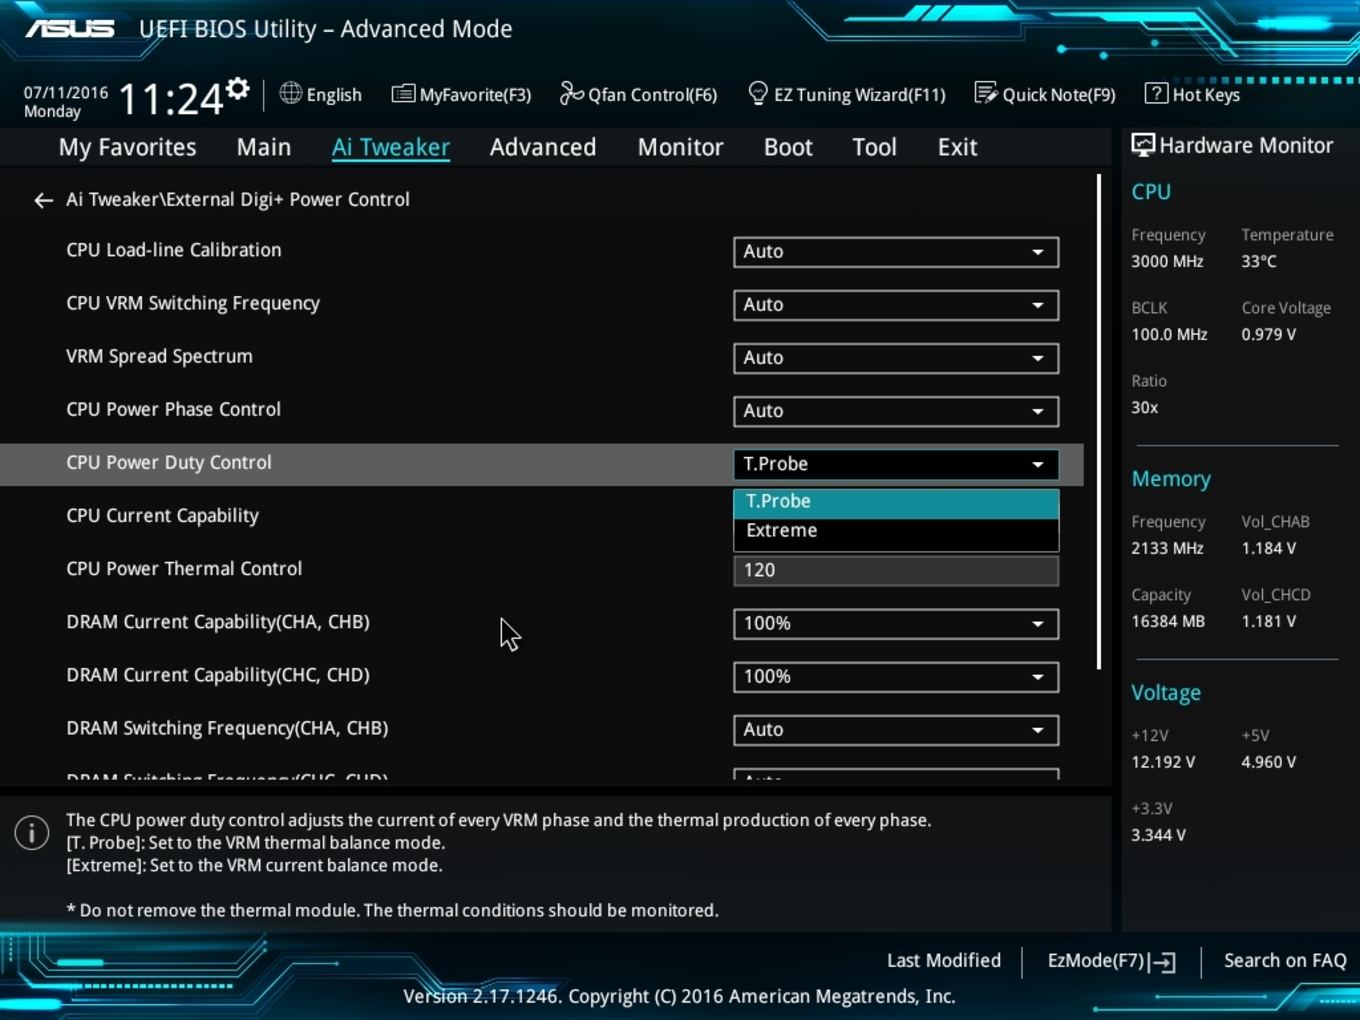The width and height of the screenshot is (1360, 1020).
Task: Click +3.3V reading 3.344 V
Action: point(1158,835)
